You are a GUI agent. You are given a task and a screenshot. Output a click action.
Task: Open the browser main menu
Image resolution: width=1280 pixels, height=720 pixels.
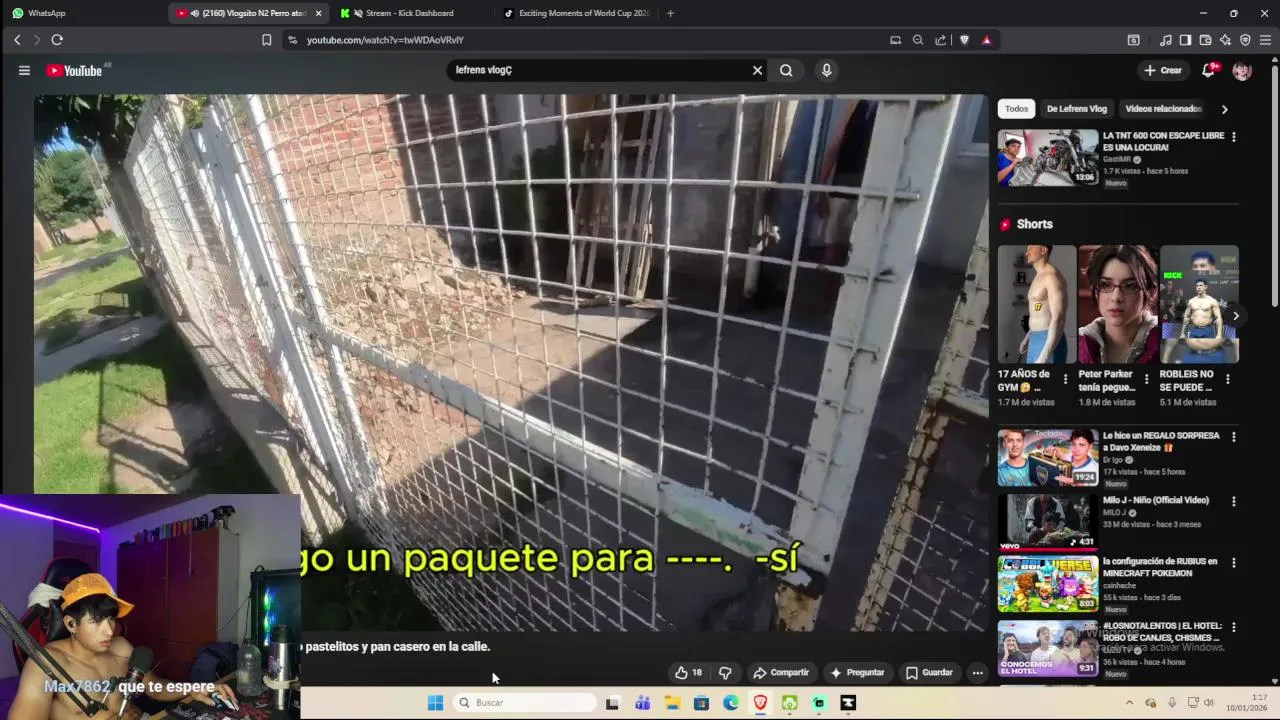click(x=1265, y=40)
